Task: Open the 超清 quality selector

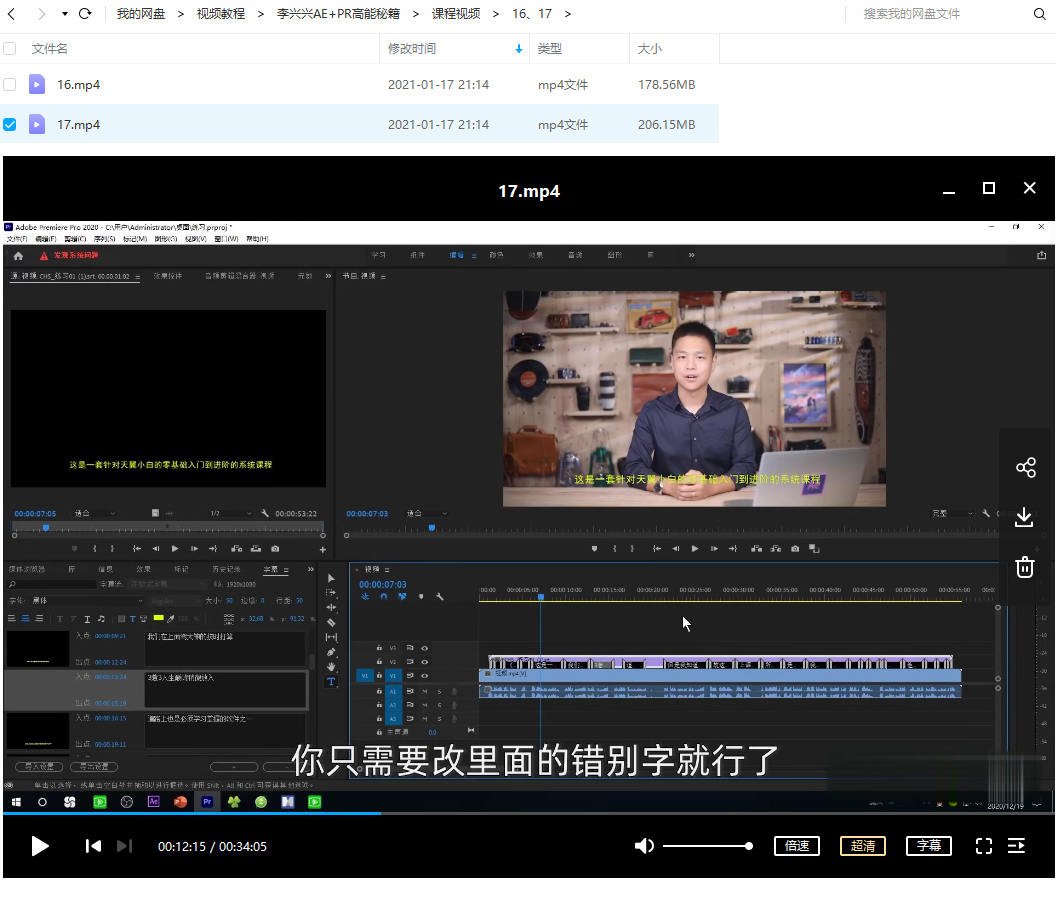Action: pyautogui.click(x=862, y=845)
